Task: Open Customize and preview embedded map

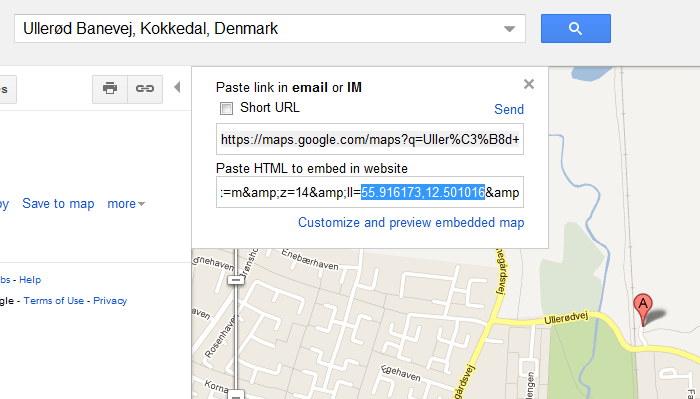Action: [411, 222]
